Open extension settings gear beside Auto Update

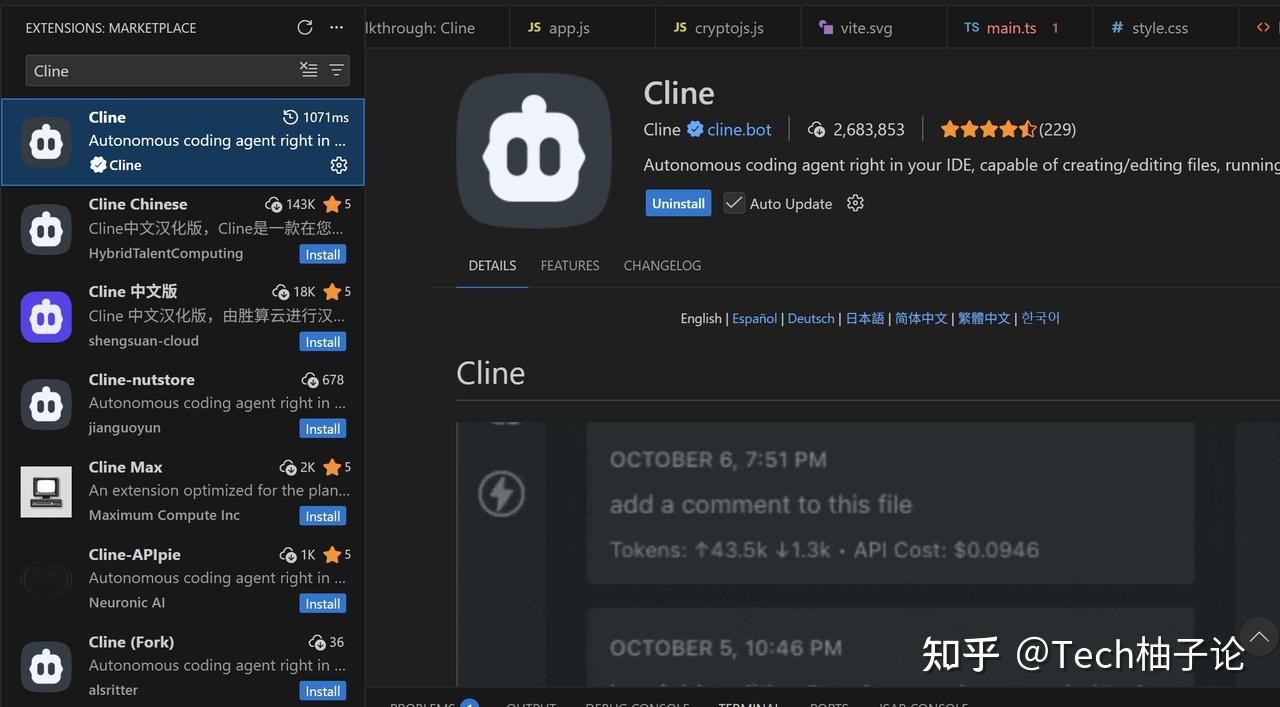[x=855, y=203]
